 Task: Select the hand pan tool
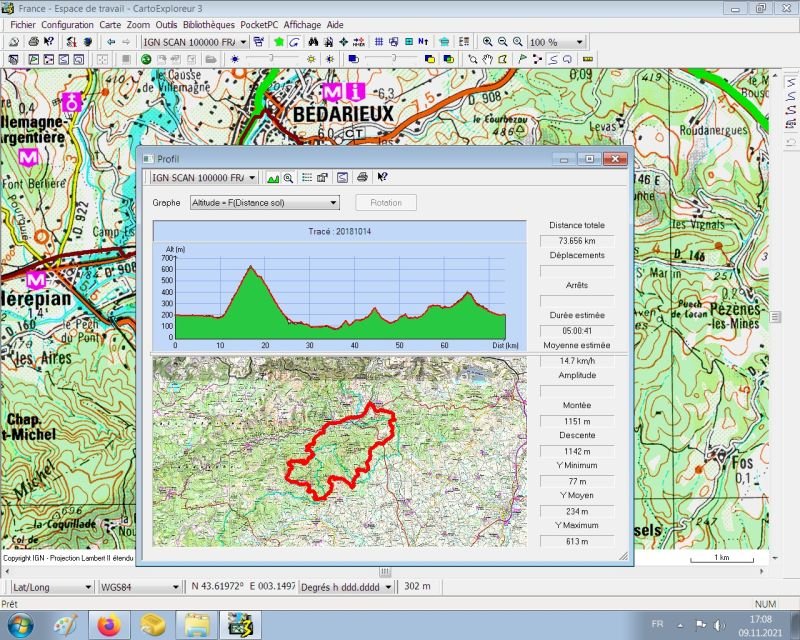[488, 59]
